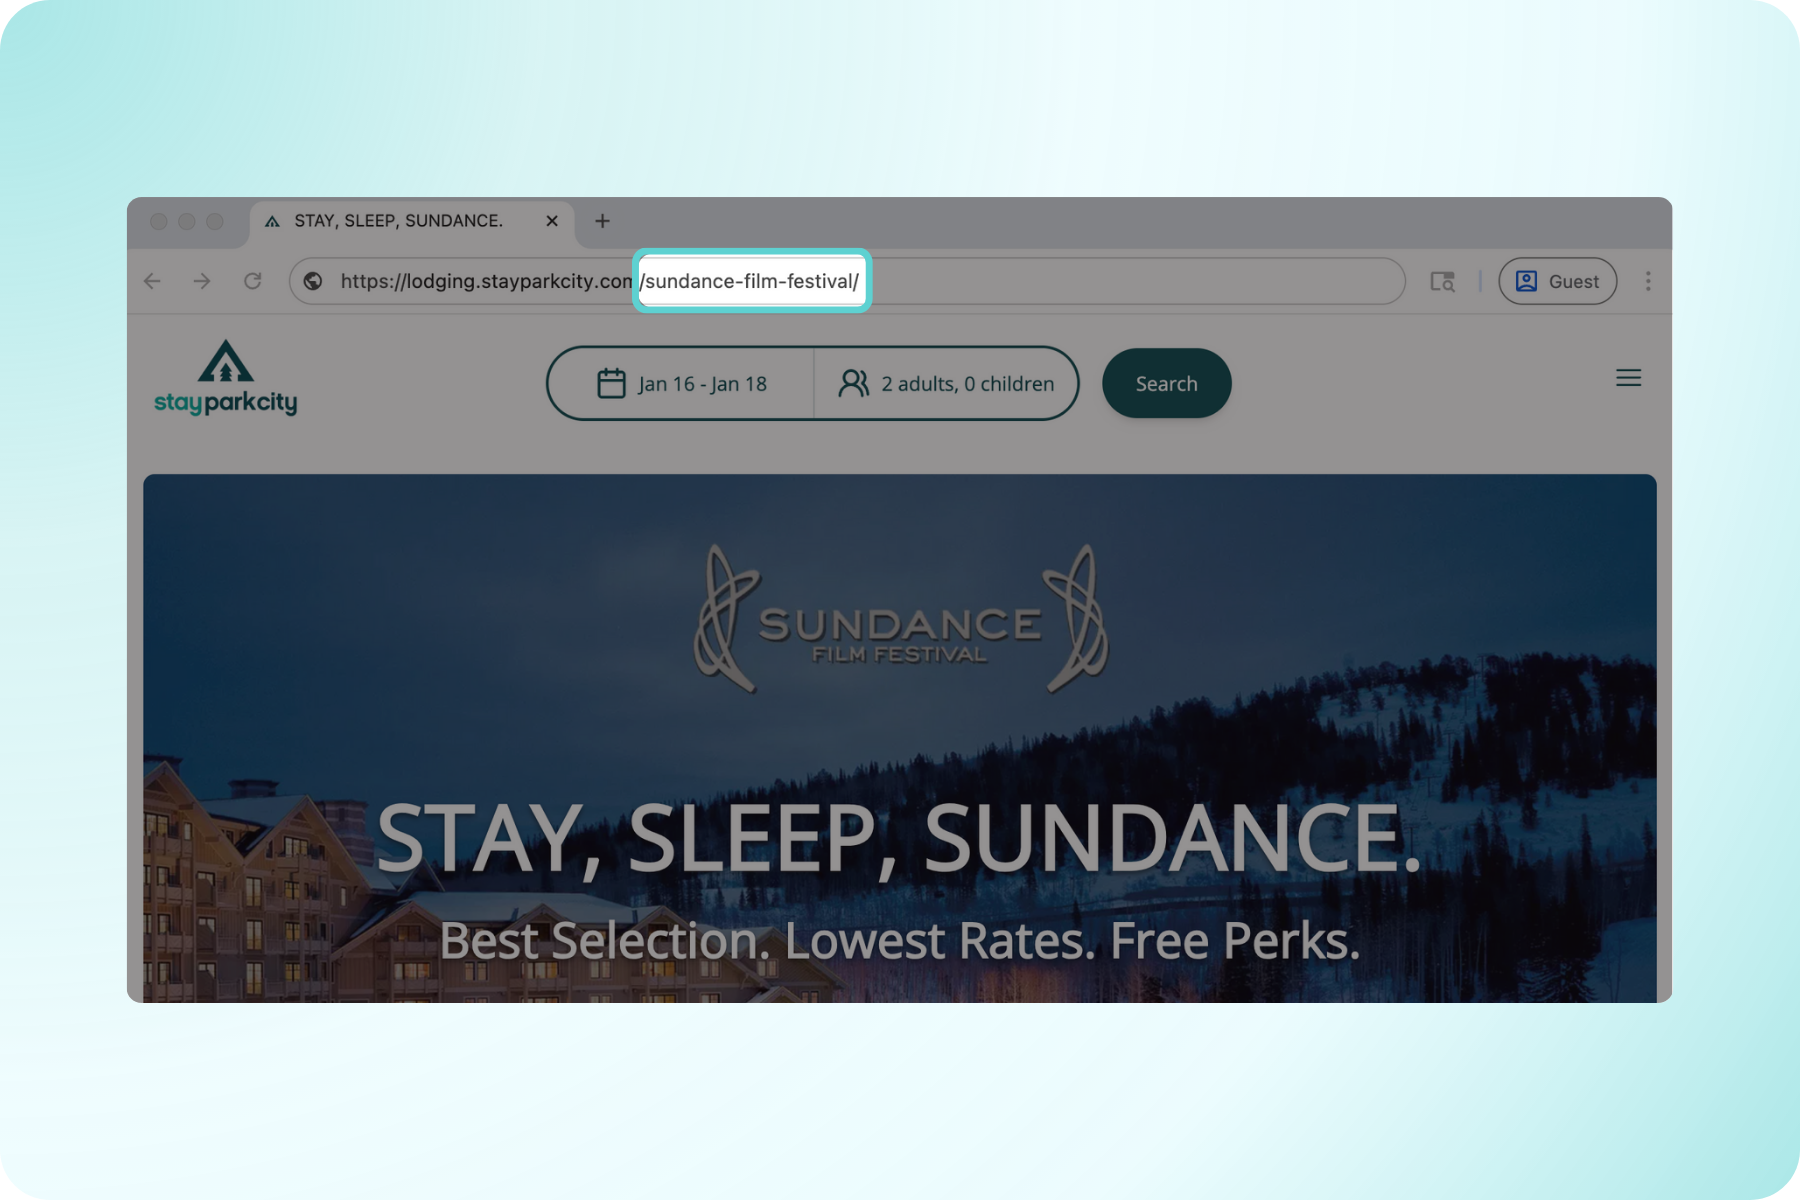This screenshot has width=1800, height=1200.
Task: Click the Sundance Film Festival logo
Action: click(x=900, y=620)
